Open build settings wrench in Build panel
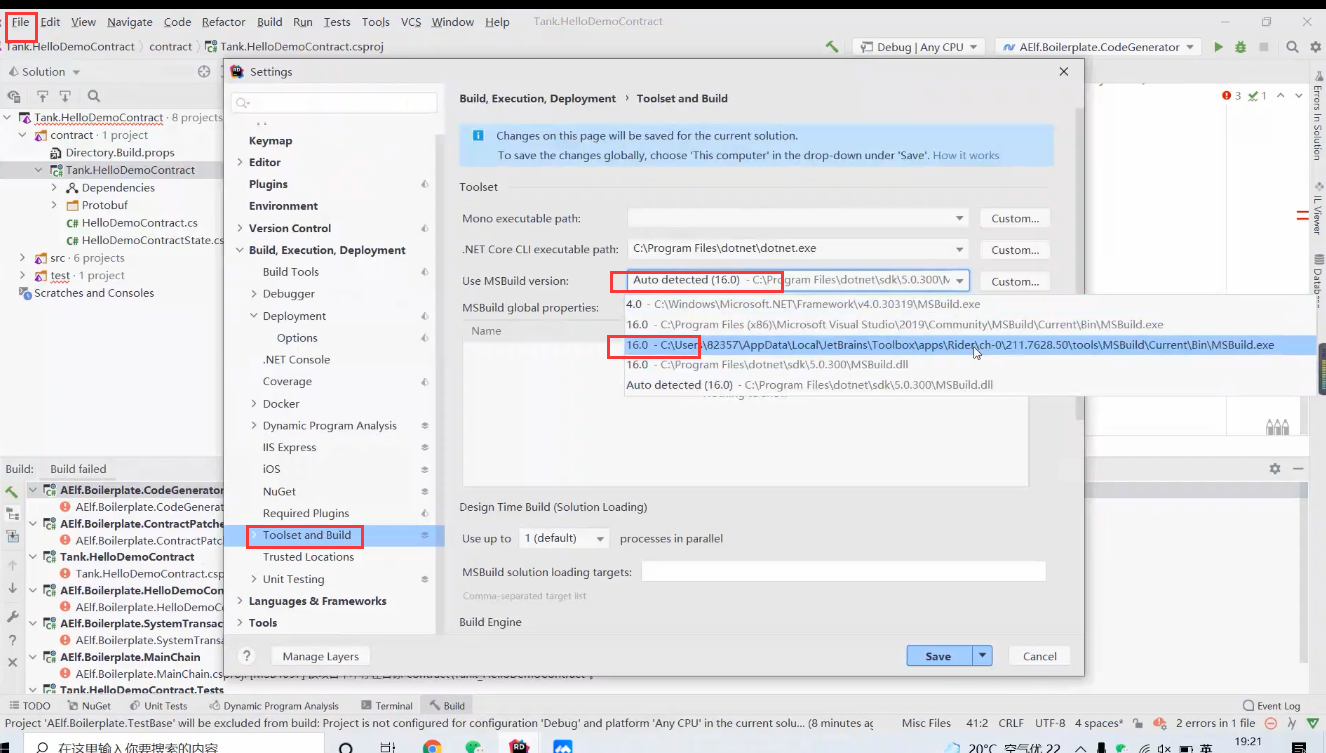The image size is (1326, 753). 12,616
